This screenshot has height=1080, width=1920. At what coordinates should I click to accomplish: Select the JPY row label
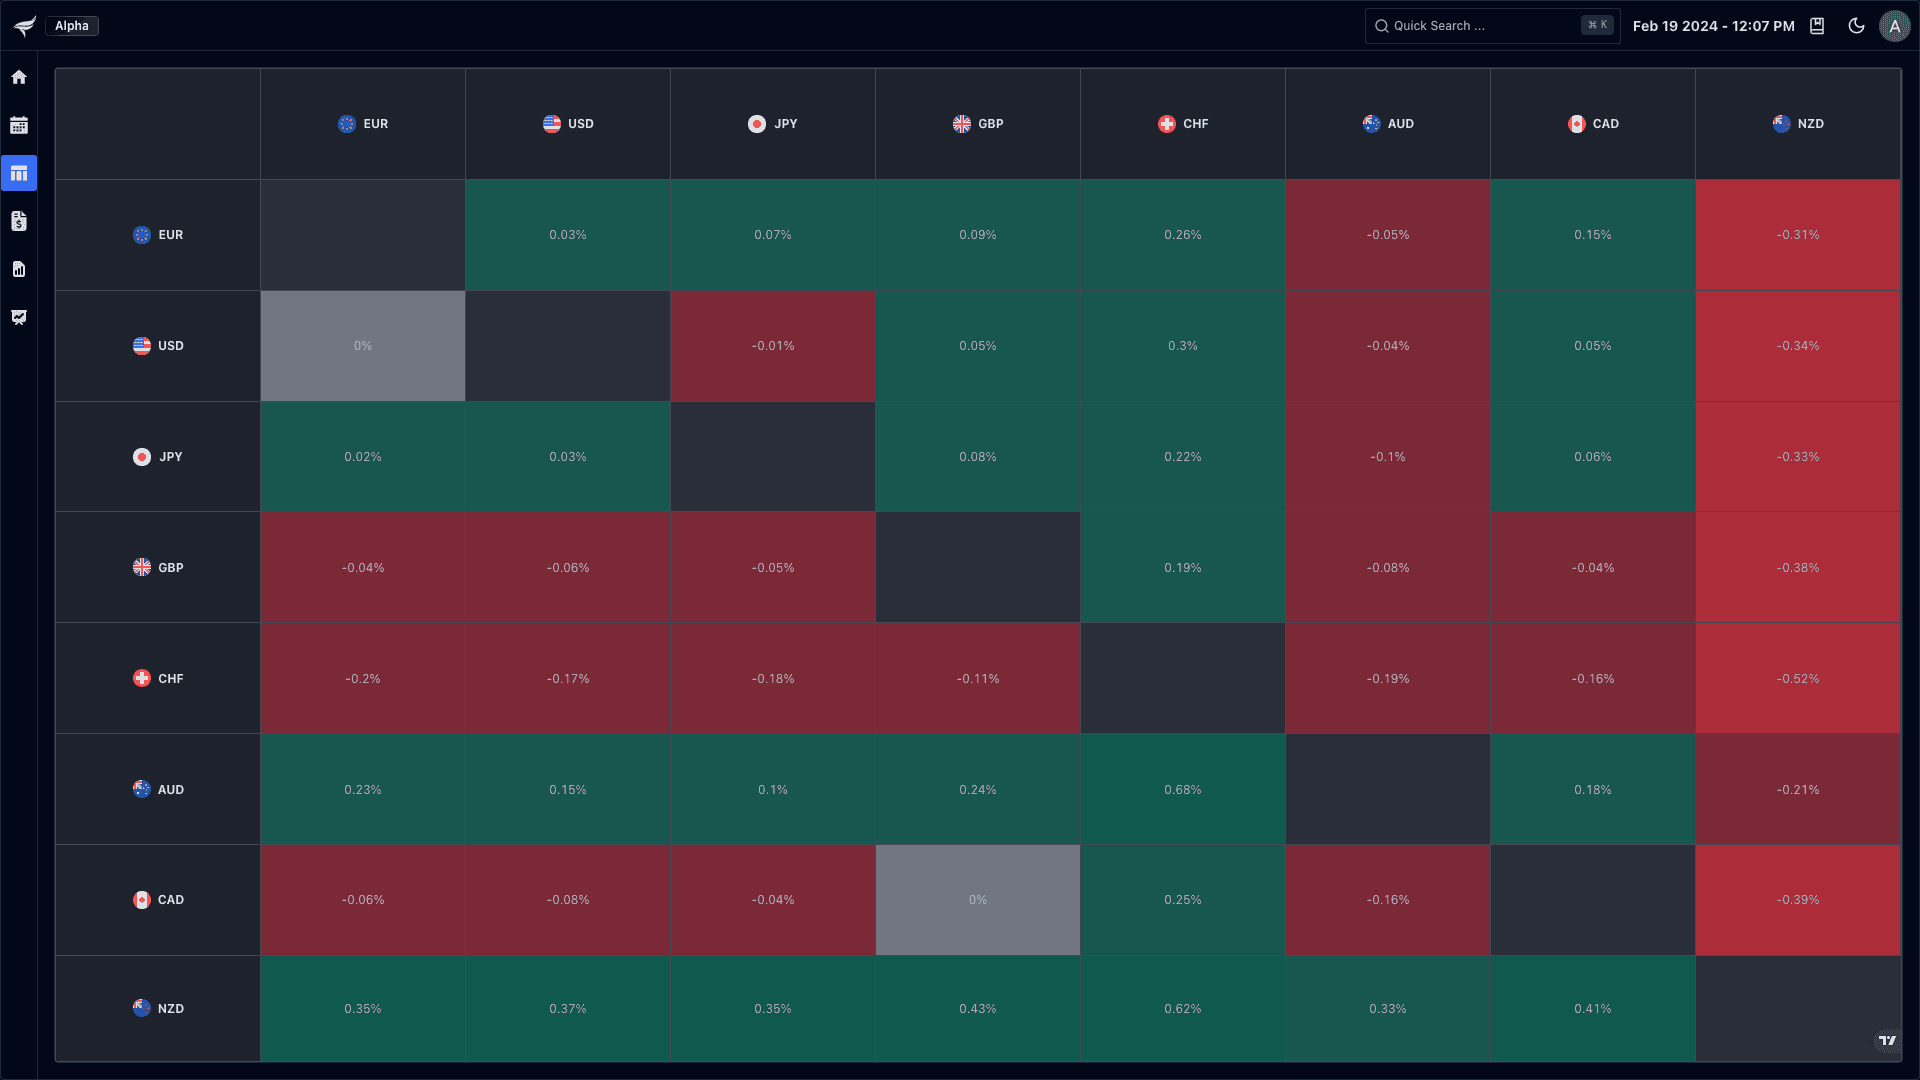(158, 457)
